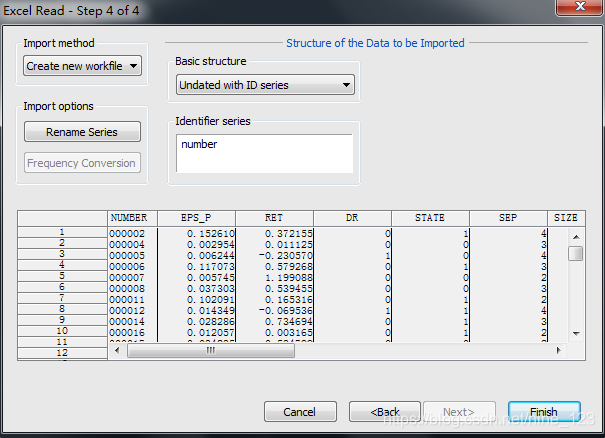Go back with the <Back button

click(385, 412)
